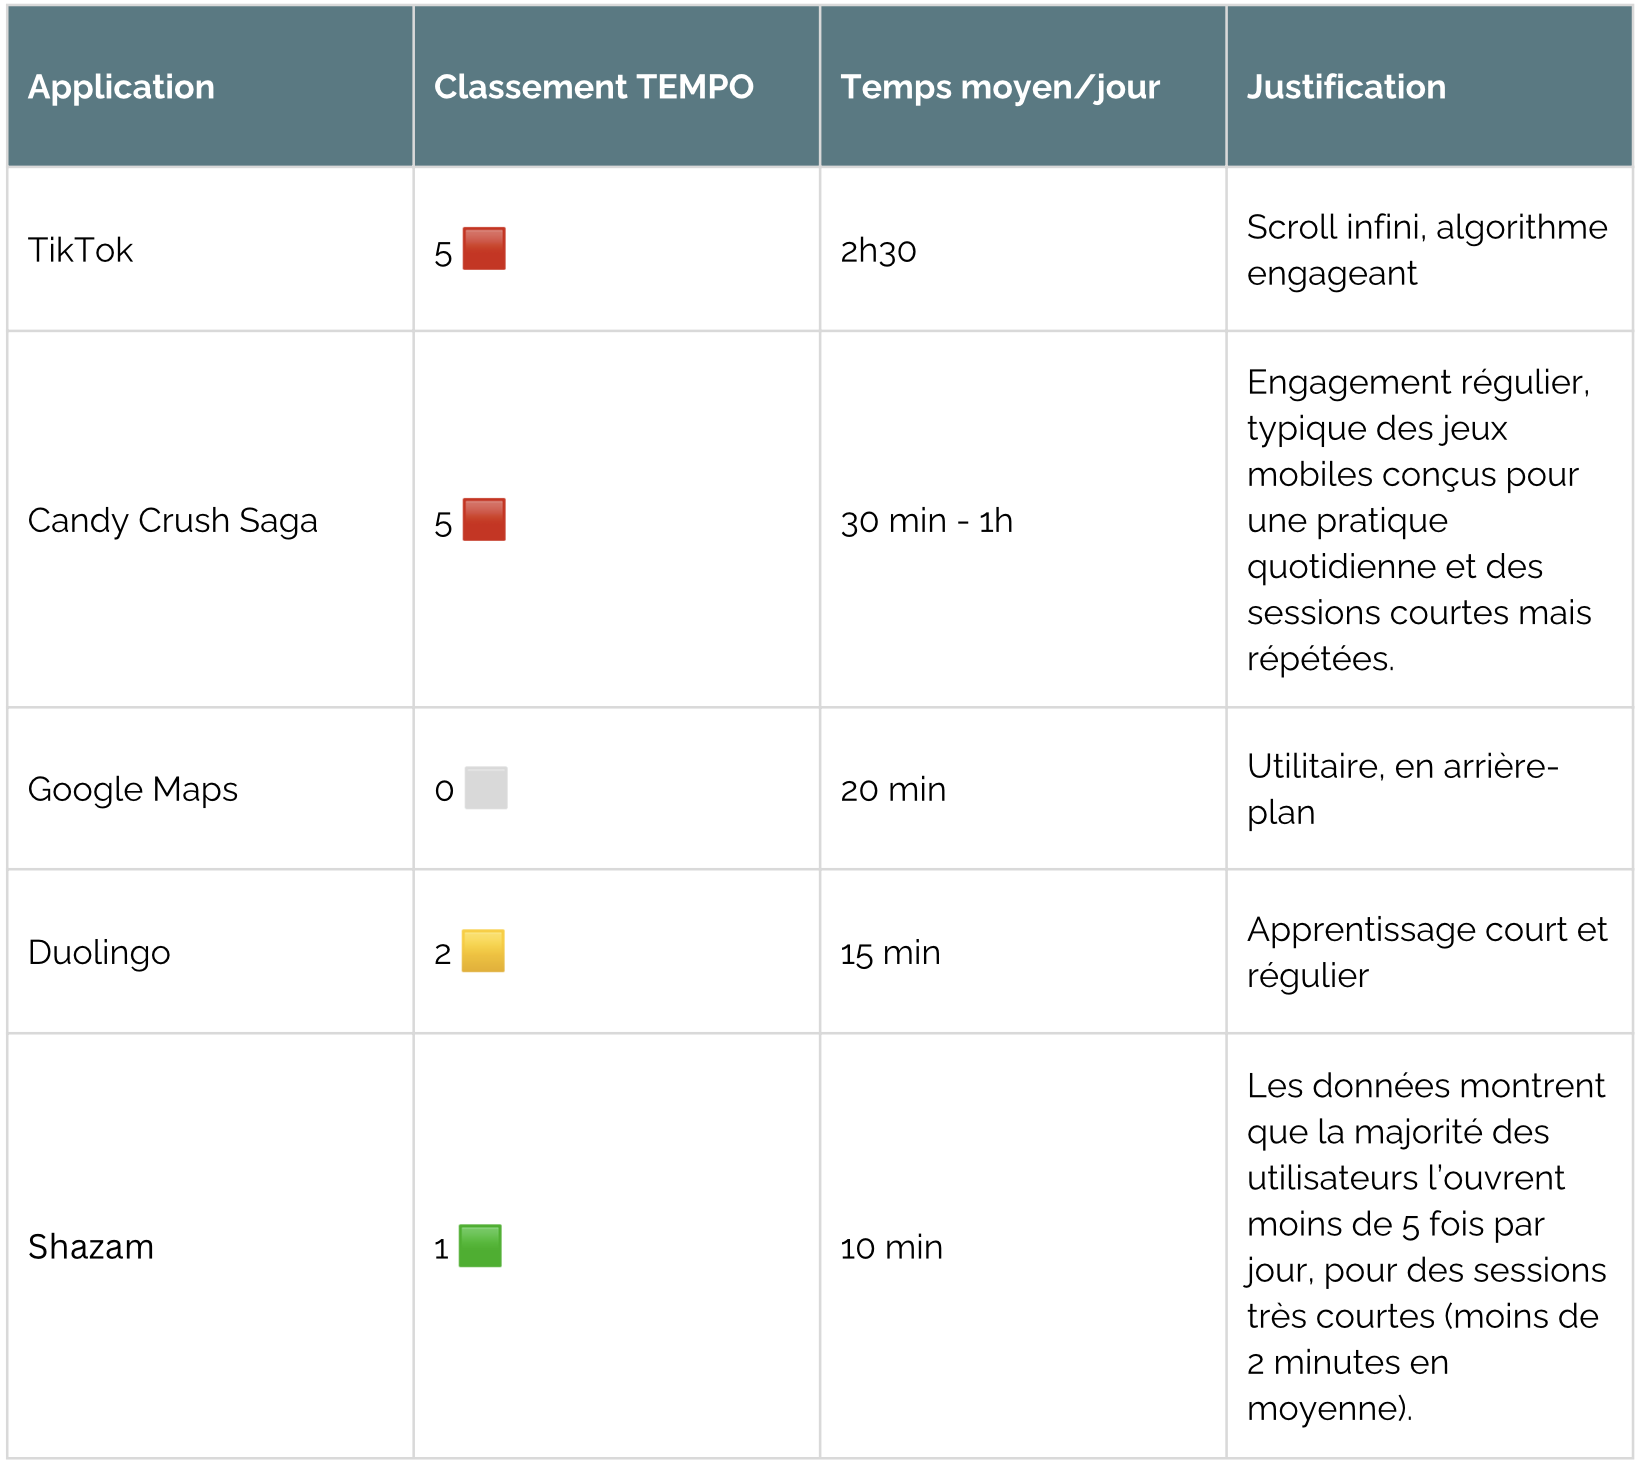Click the "Utilitaire, en arrière-plan" justification
The width and height of the screenshot is (1642, 1470).
[1402, 789]
